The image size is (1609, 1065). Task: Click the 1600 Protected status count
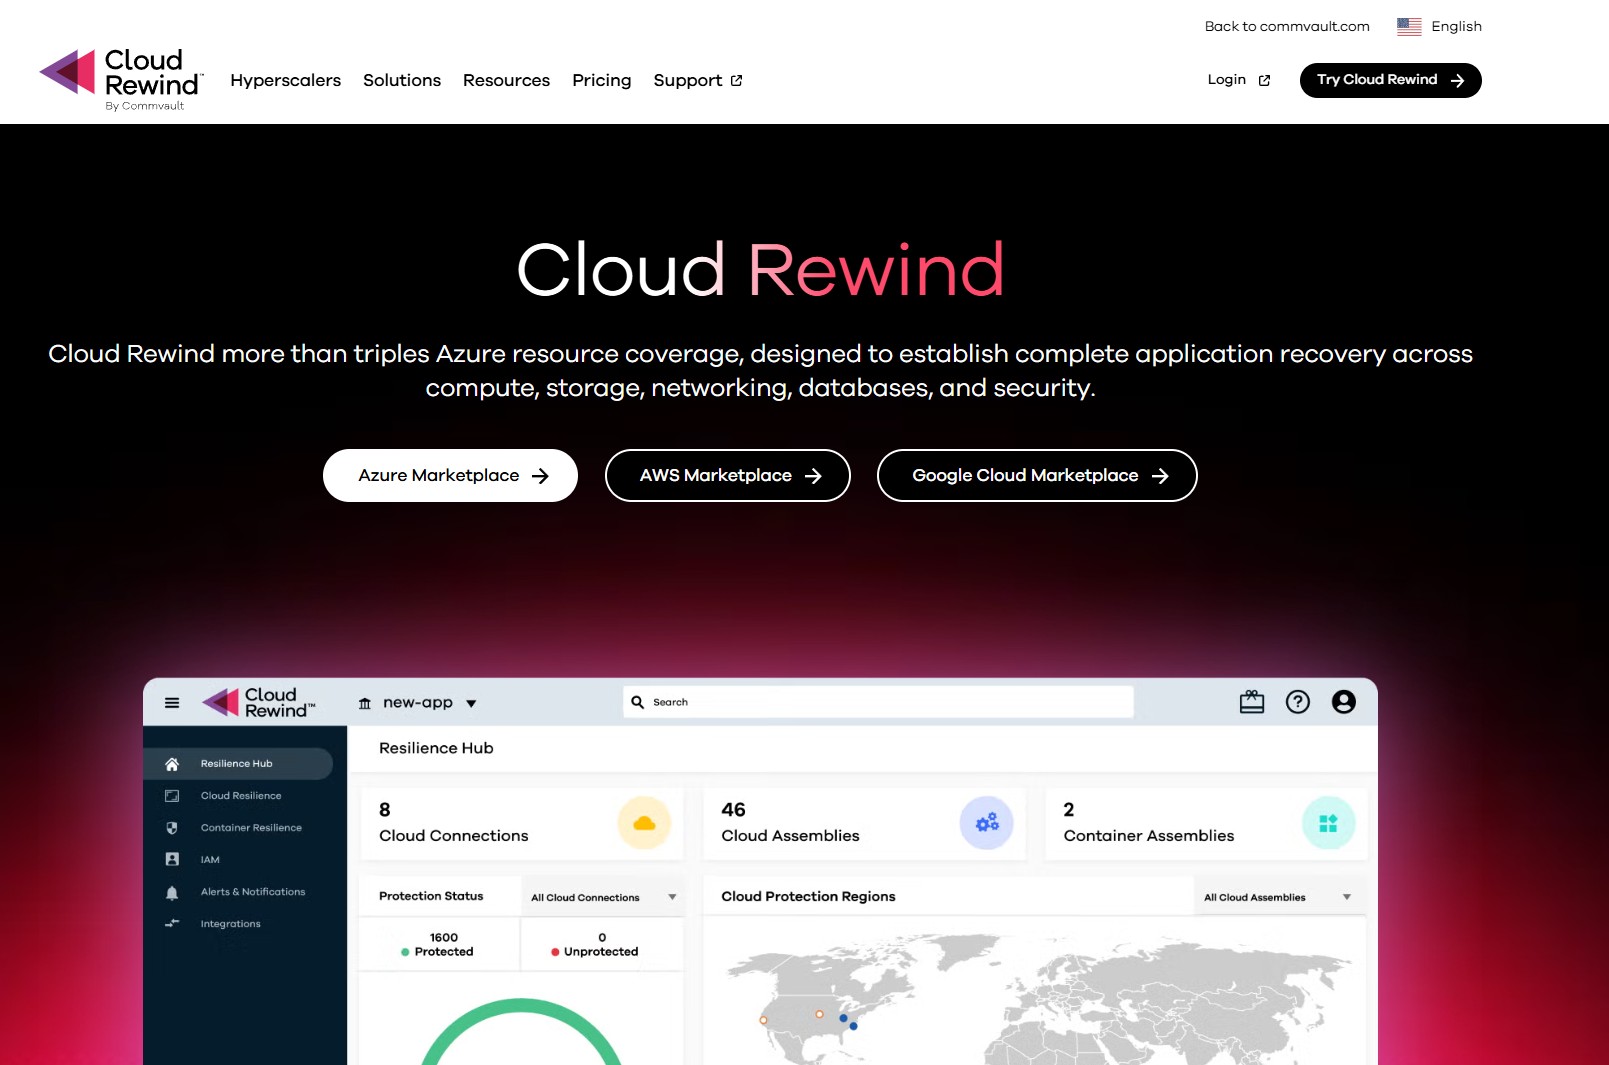pos(440,945)
